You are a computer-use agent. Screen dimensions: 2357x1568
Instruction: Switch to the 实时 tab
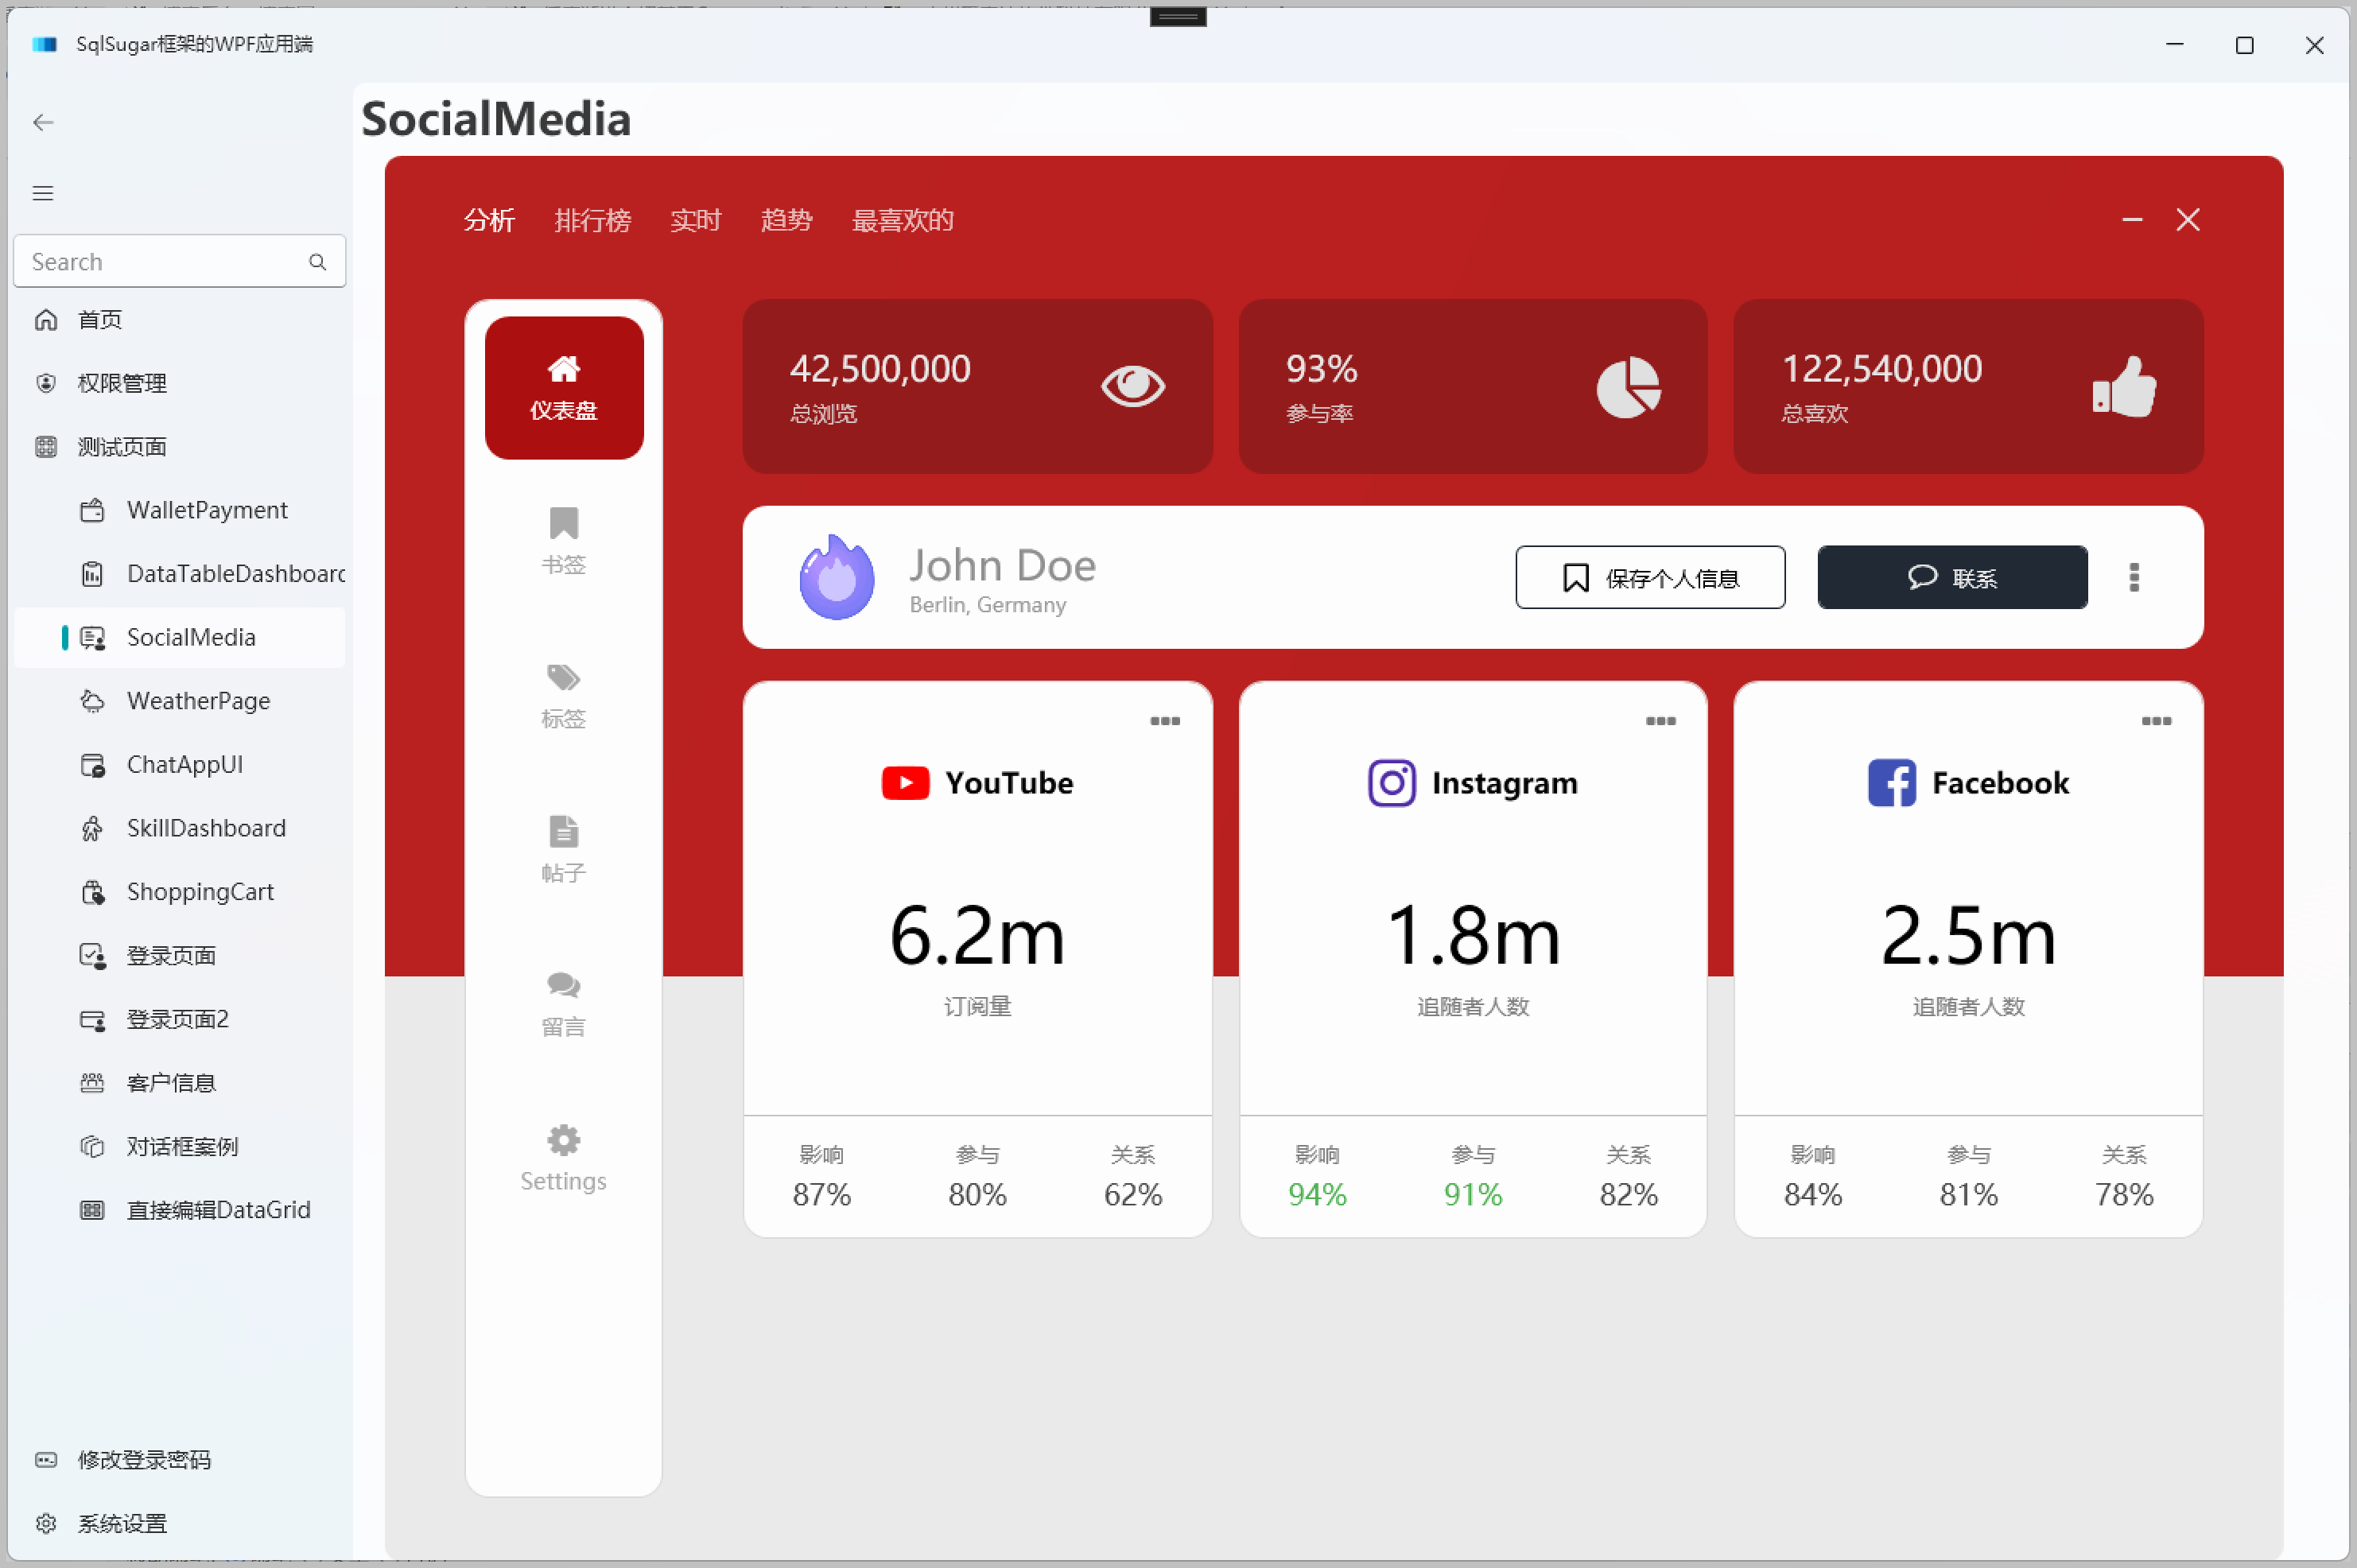click(696, 220)
